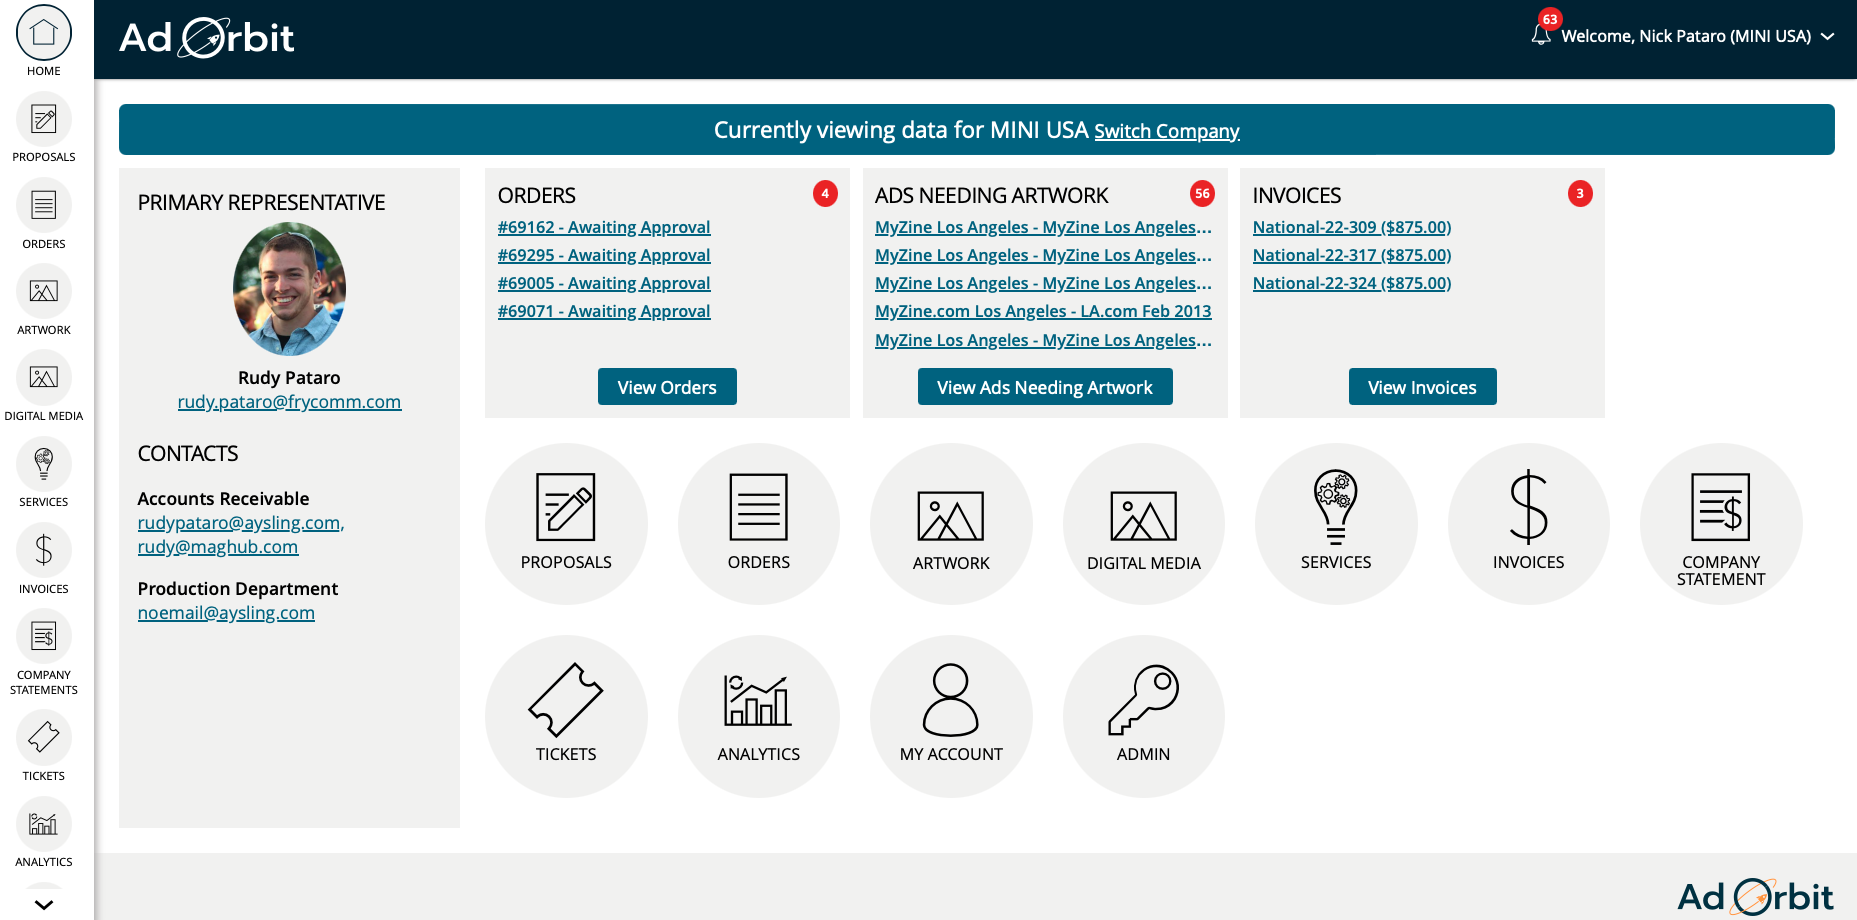Click Switch Company in the banner
Viewport: 1857px width, 920px height.
[1167, 131]
